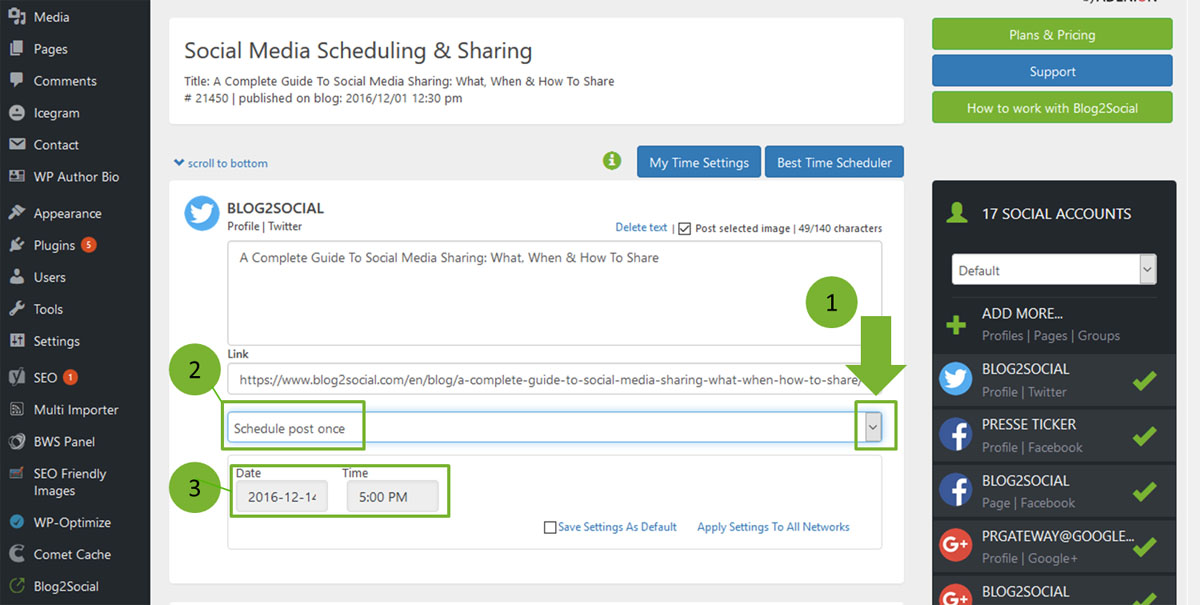Enable Save Settings As Default checkbox
1200x605 pixels.
click(x=550, y=527)
